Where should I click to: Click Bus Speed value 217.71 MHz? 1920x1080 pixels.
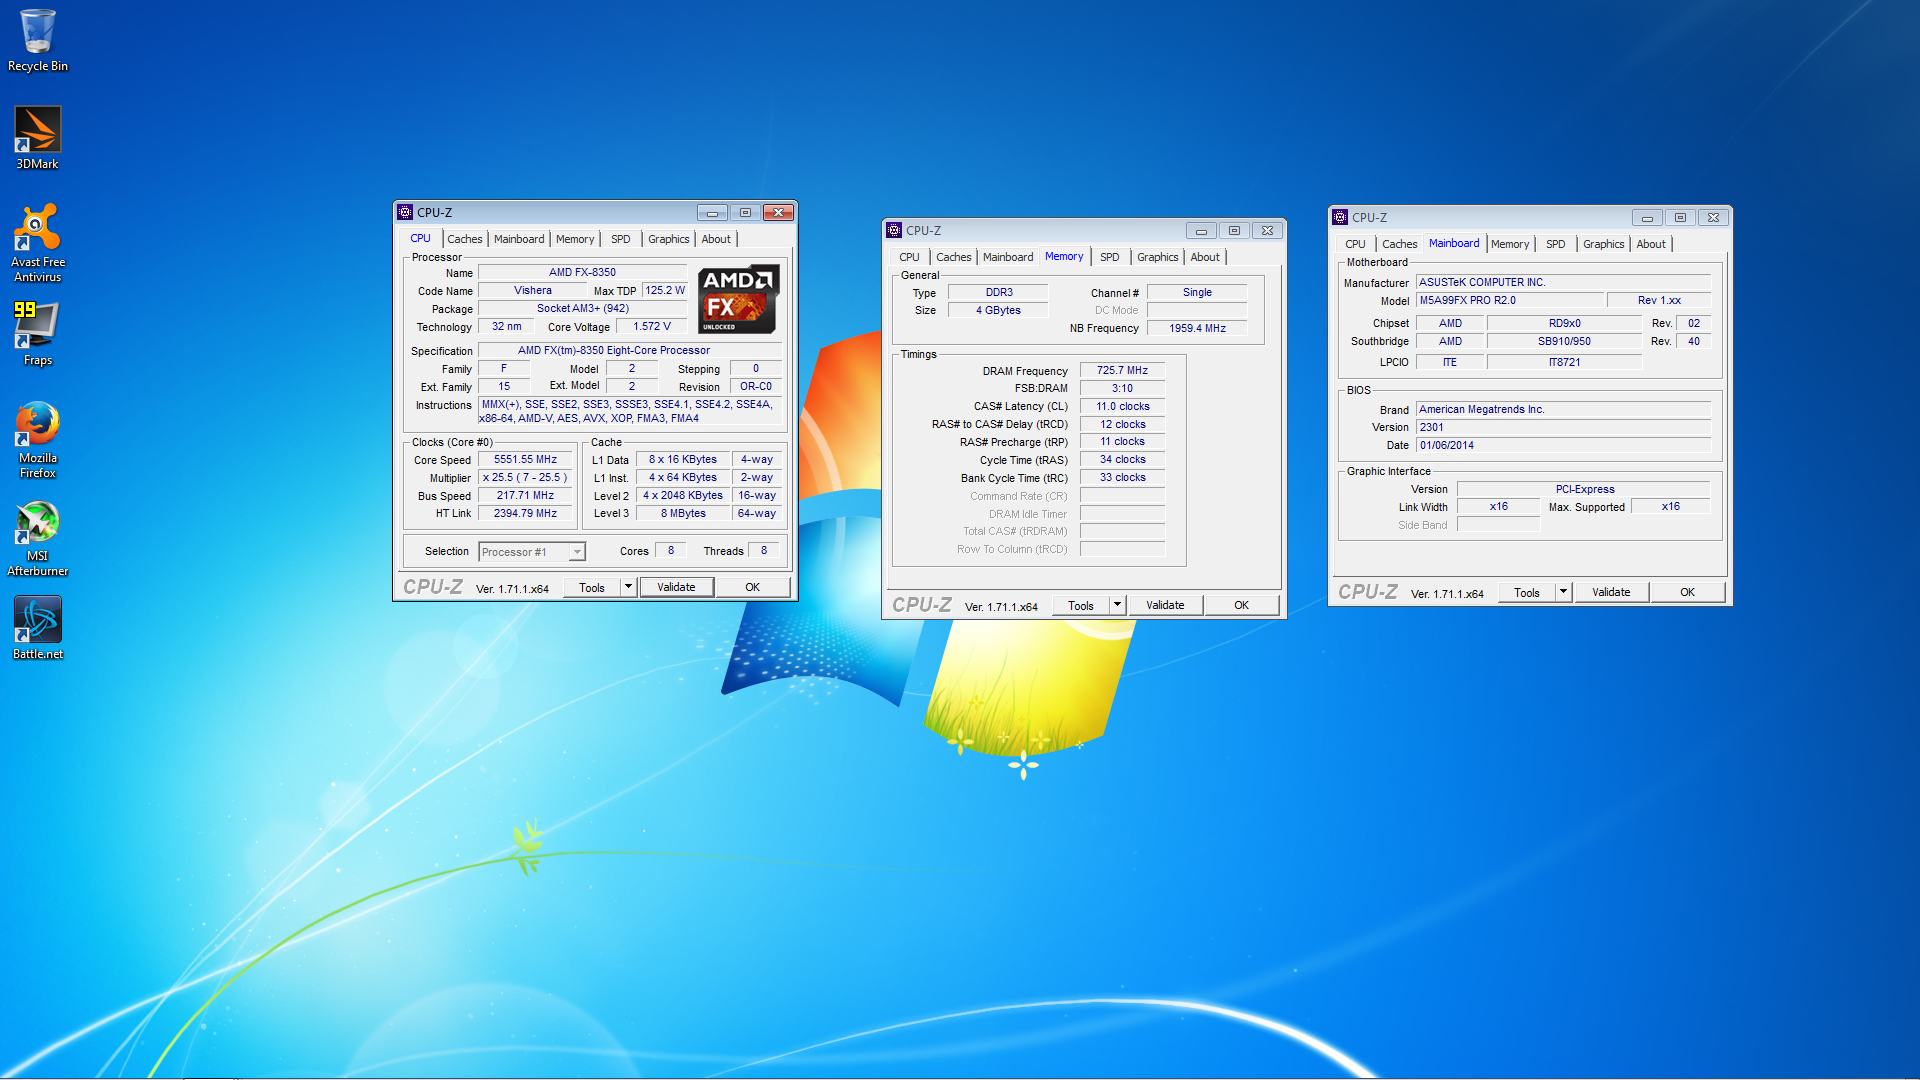click(525, 496)
